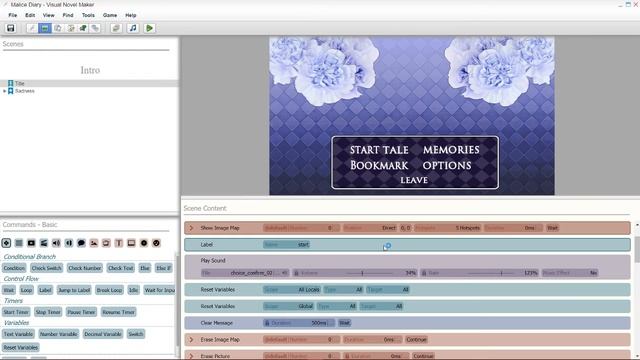Open the Music Effect No dropdown
The width and height of the screenshot is (640, 360).
pyautogui.click(x=570, y=273)
